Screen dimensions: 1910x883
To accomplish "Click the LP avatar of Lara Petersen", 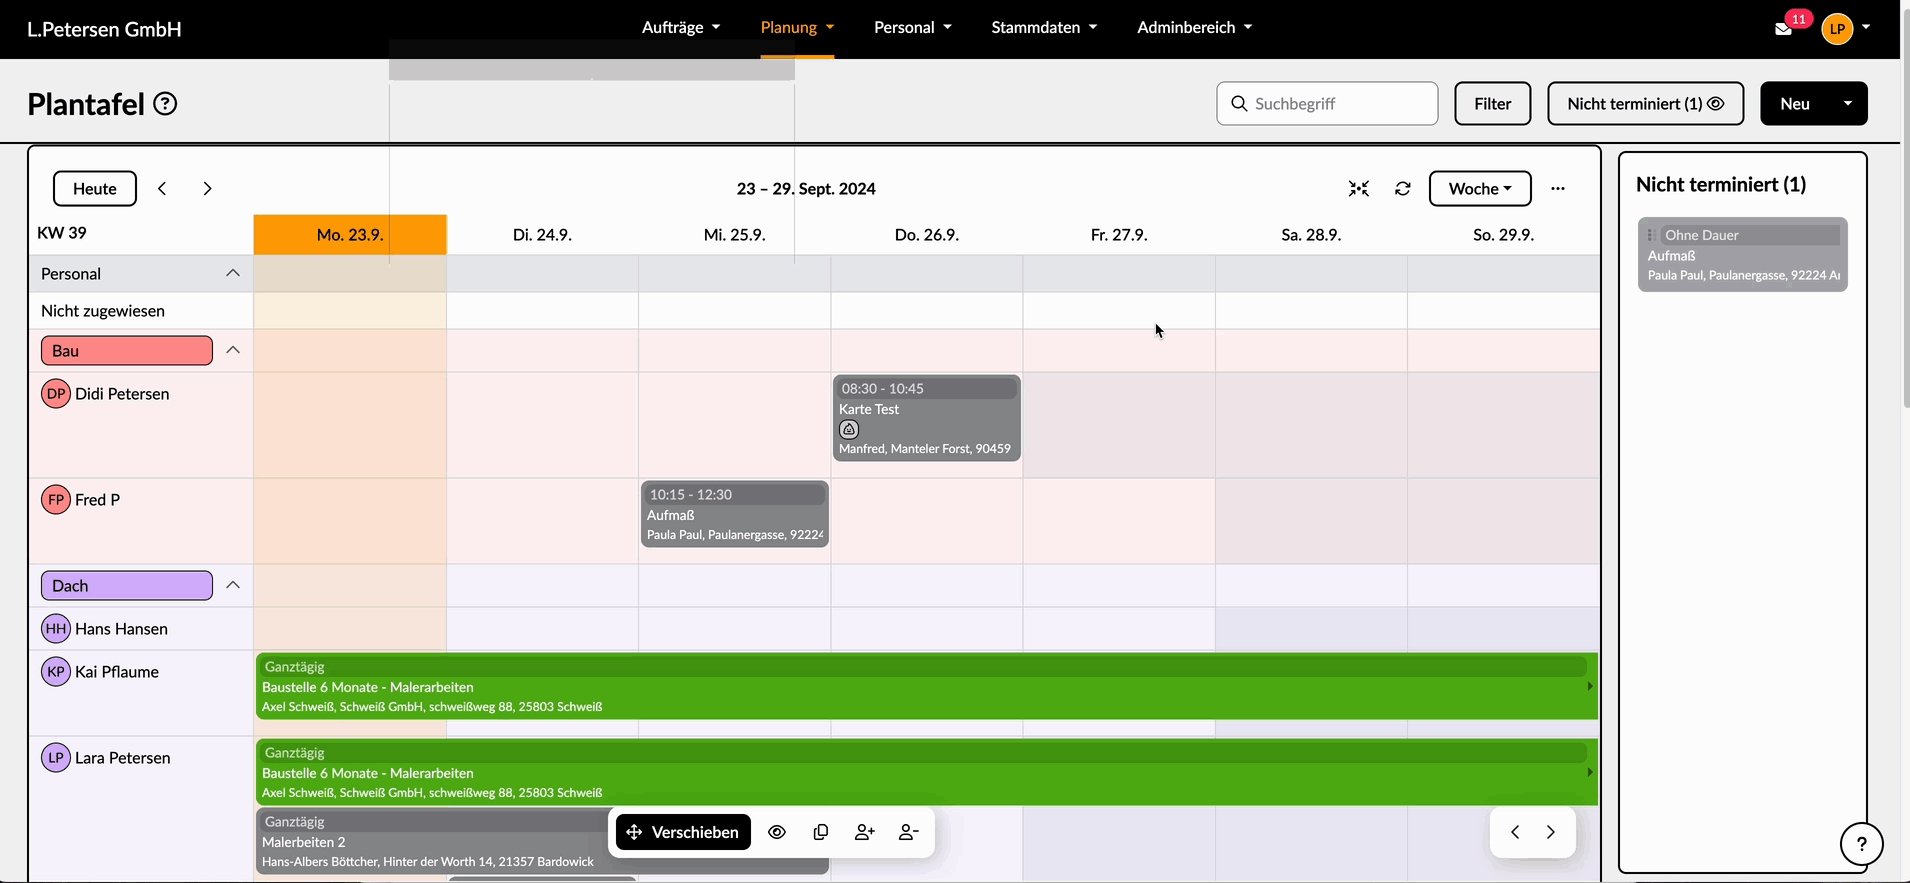I will tap(56, 757).
